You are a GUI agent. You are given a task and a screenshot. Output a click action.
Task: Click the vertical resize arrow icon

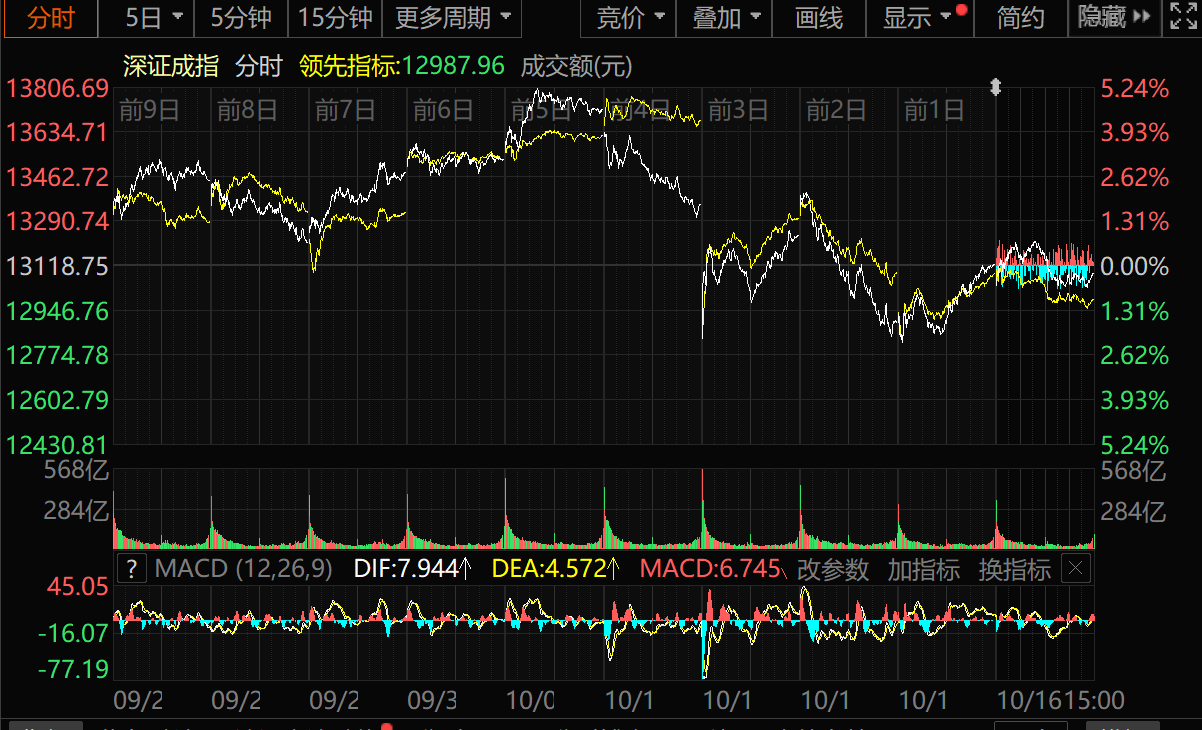[995, 88]
